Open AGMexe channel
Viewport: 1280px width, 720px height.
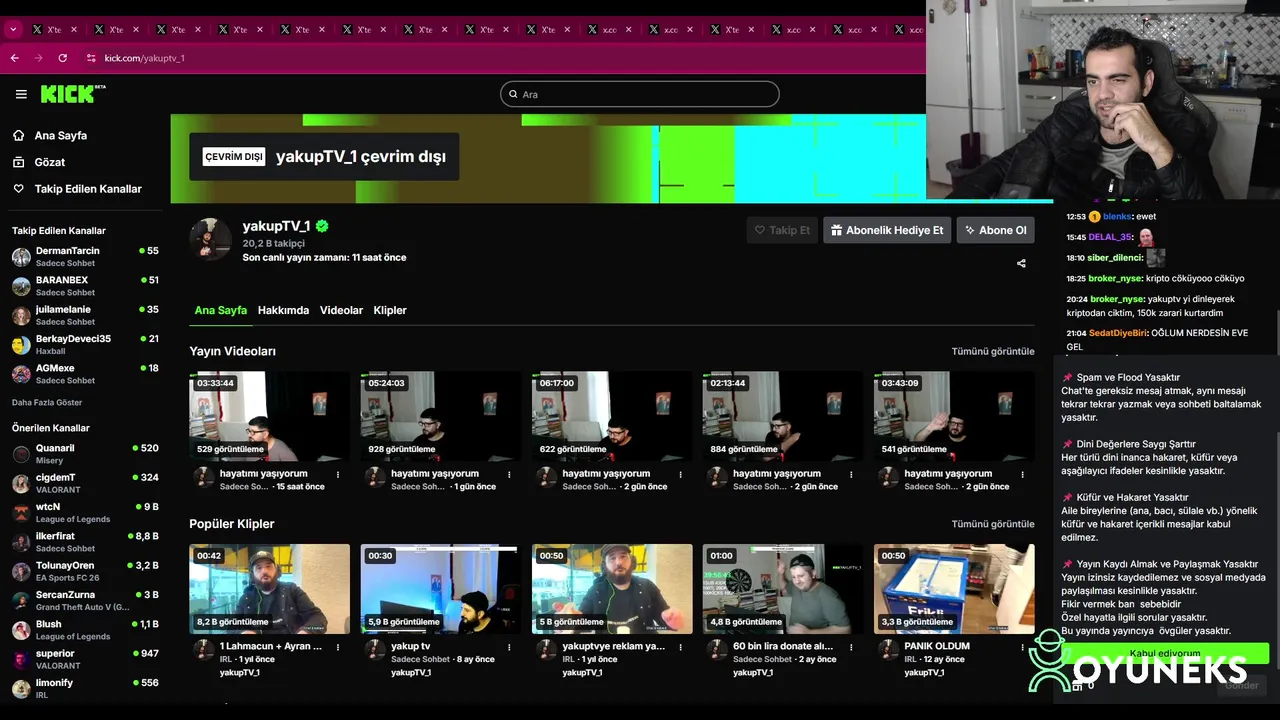pyautogui.click(x=85, y=374)
